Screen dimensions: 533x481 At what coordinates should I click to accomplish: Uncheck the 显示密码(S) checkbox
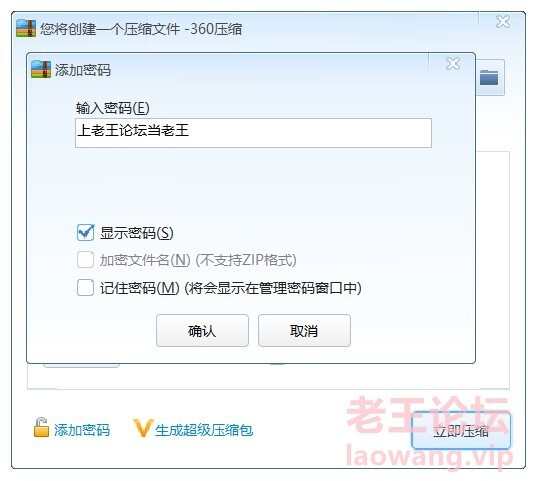coord(85,233)
